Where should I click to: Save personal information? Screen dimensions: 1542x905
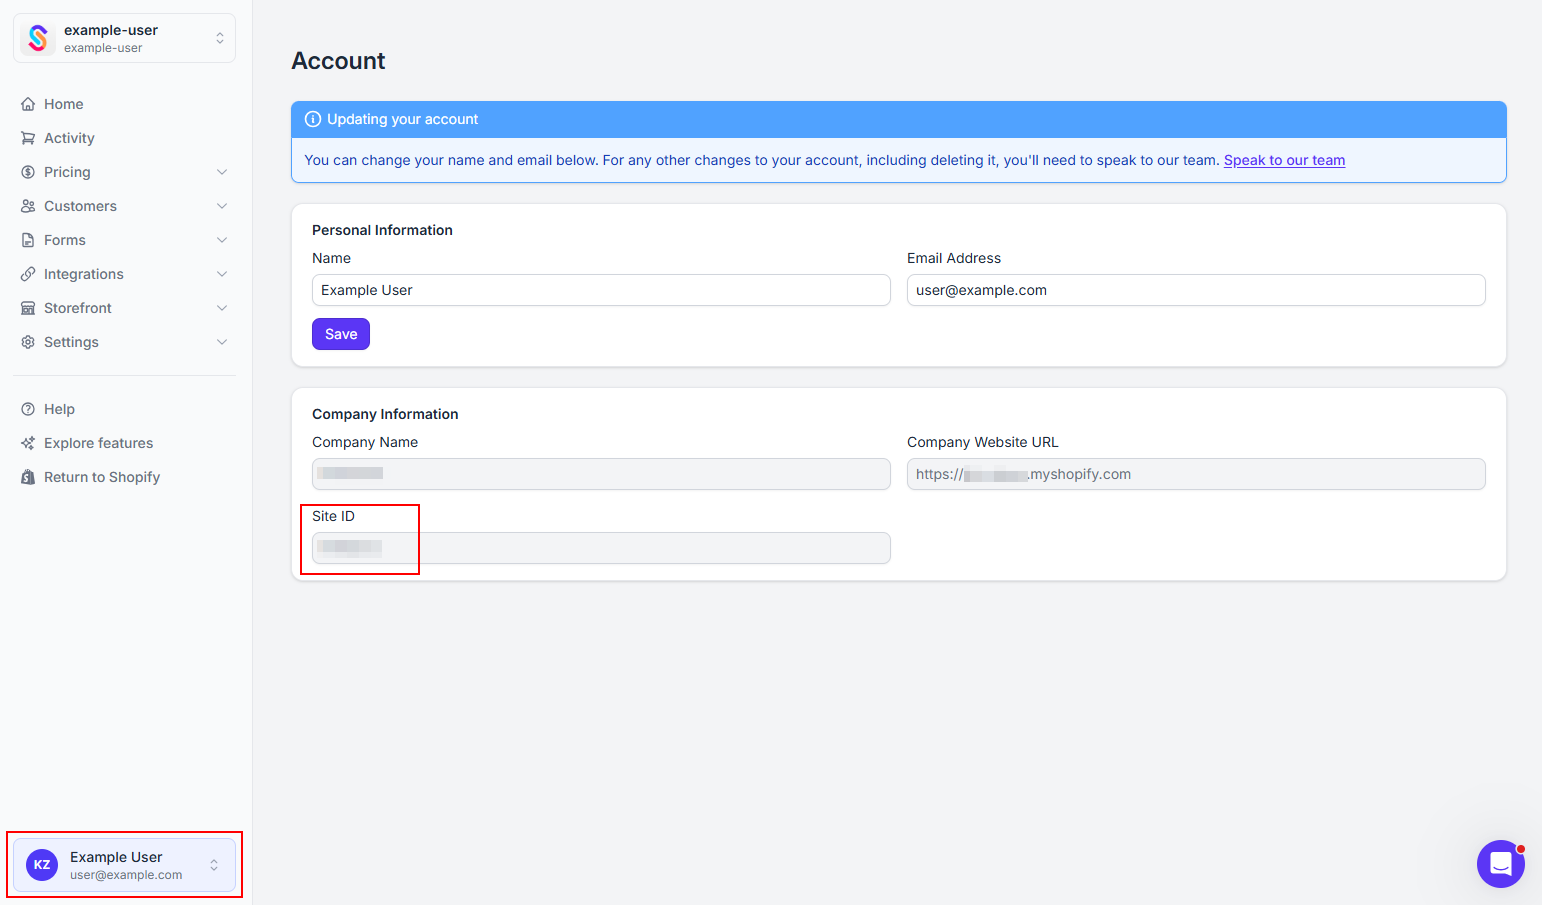point(341,334)
